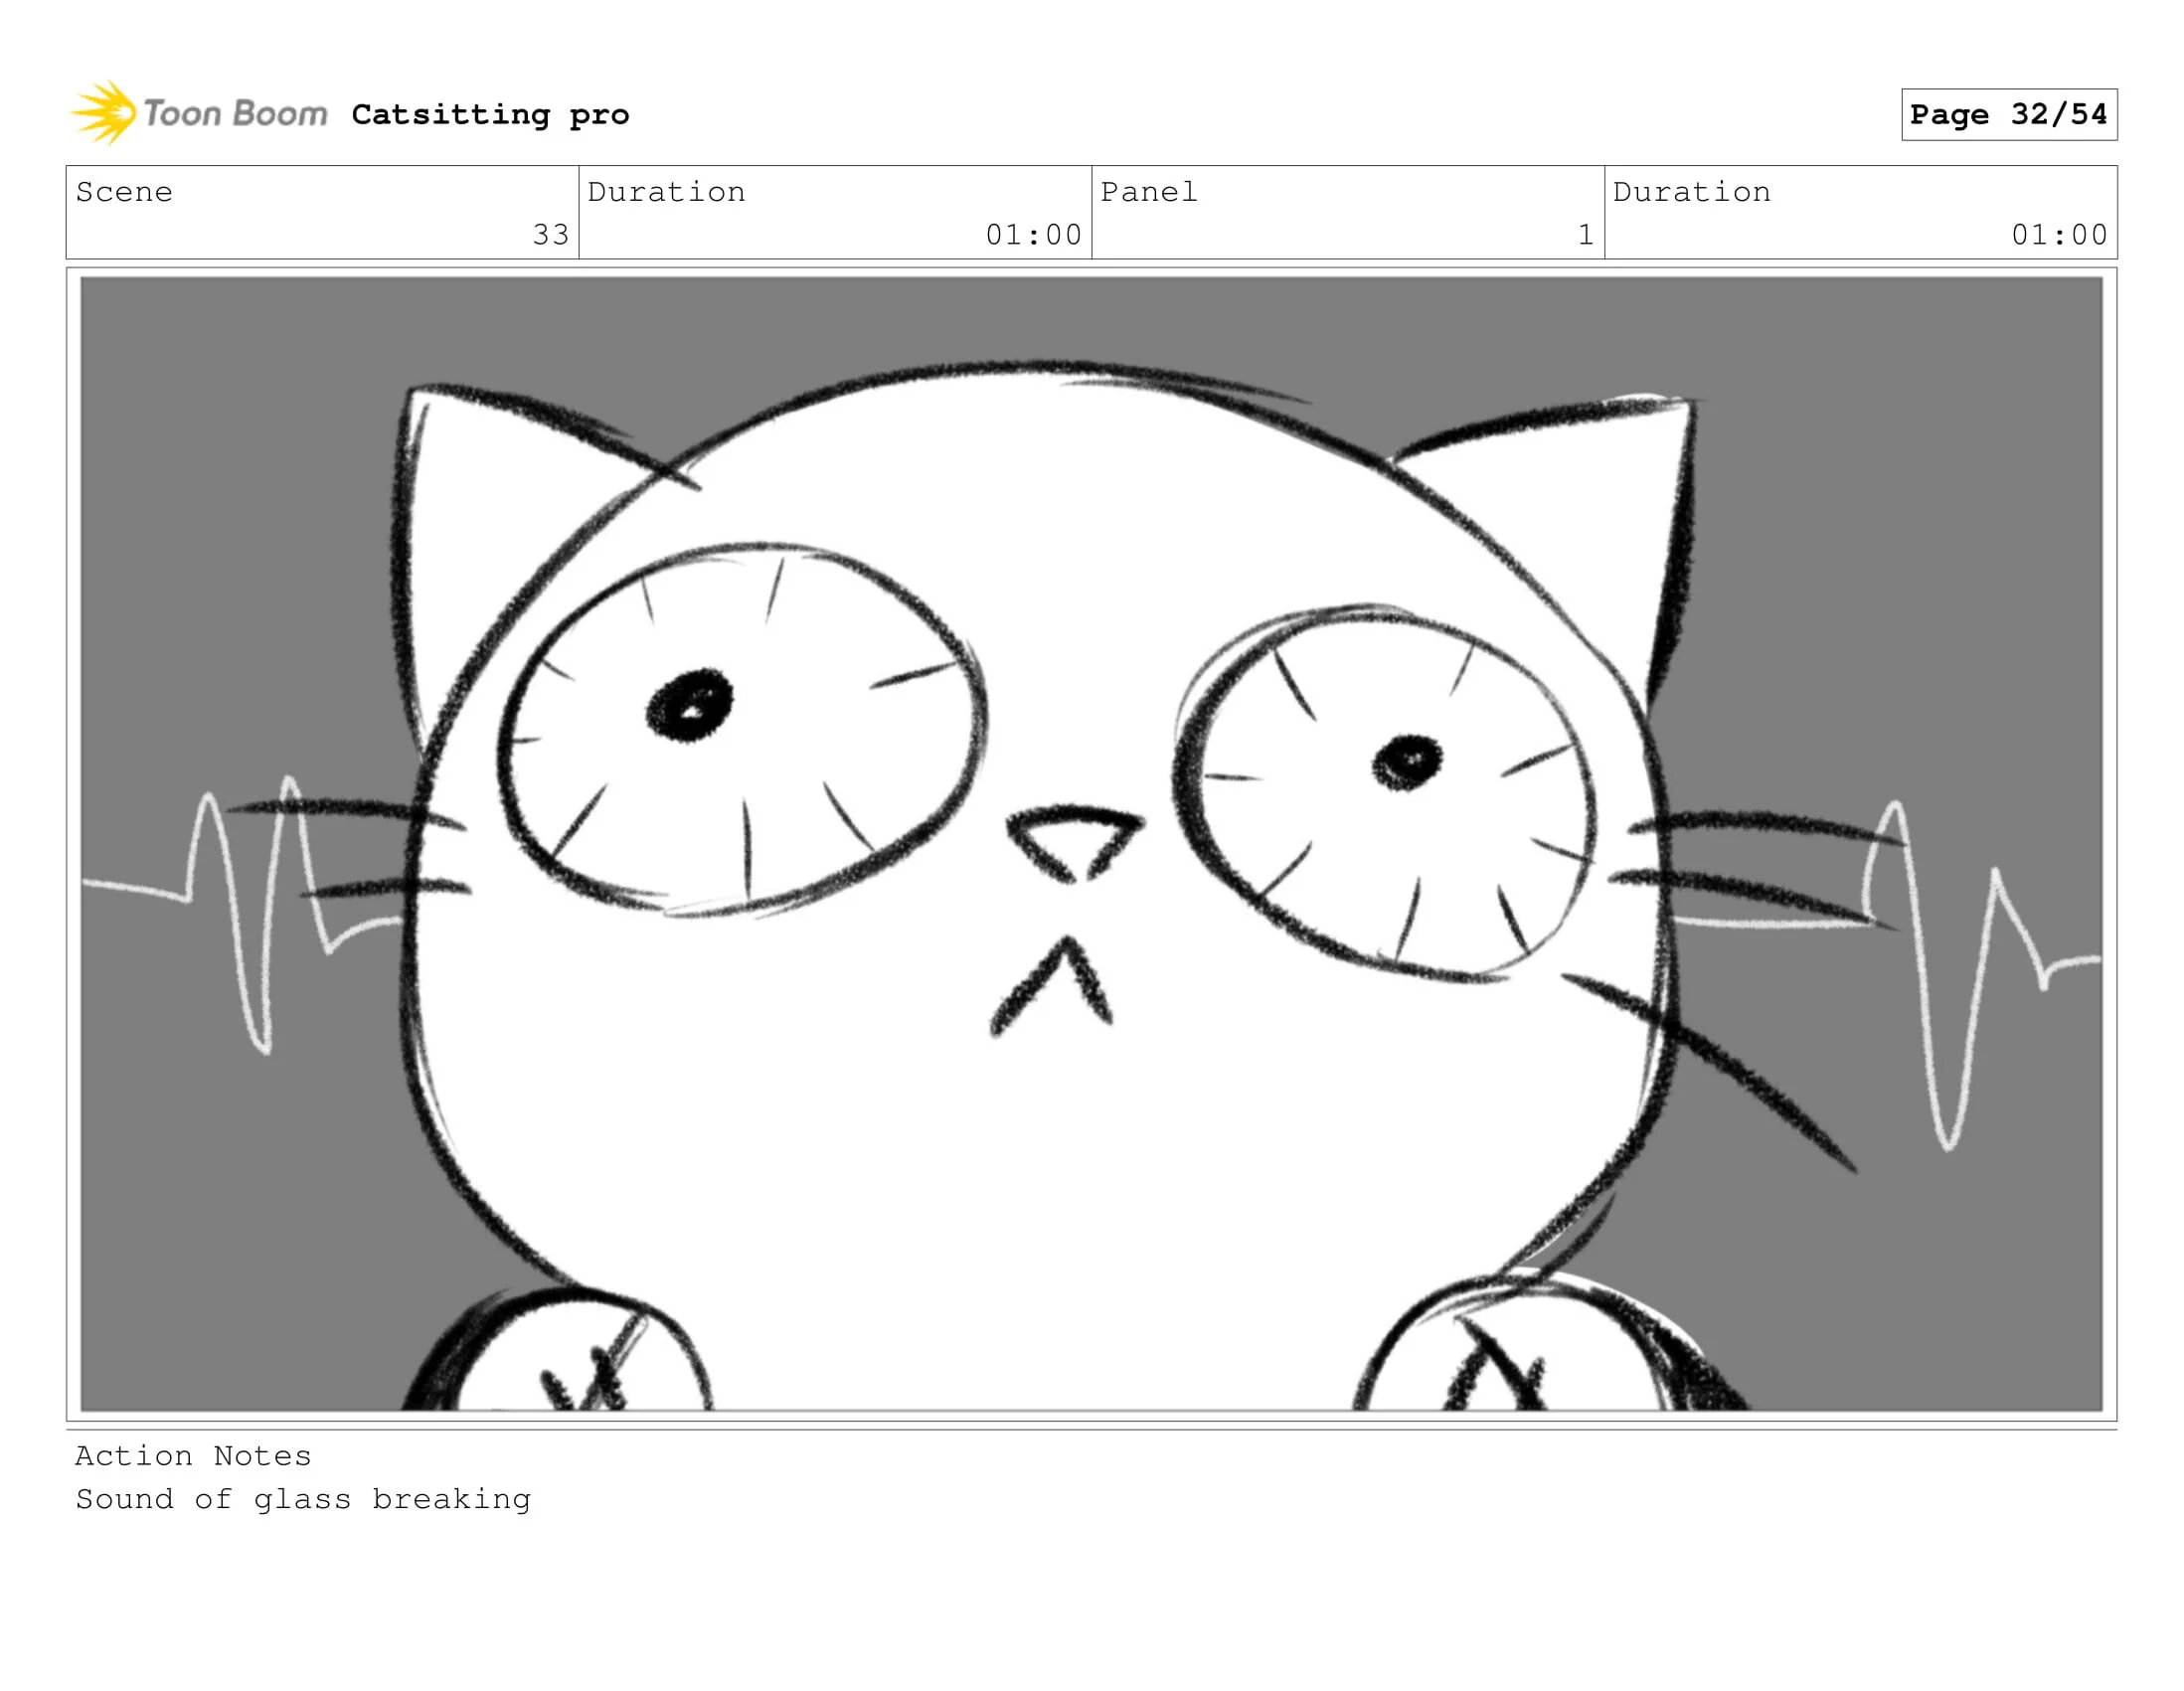Click the Scene header cell
The image size is (2184, 1691).
[x=124, y=192]
